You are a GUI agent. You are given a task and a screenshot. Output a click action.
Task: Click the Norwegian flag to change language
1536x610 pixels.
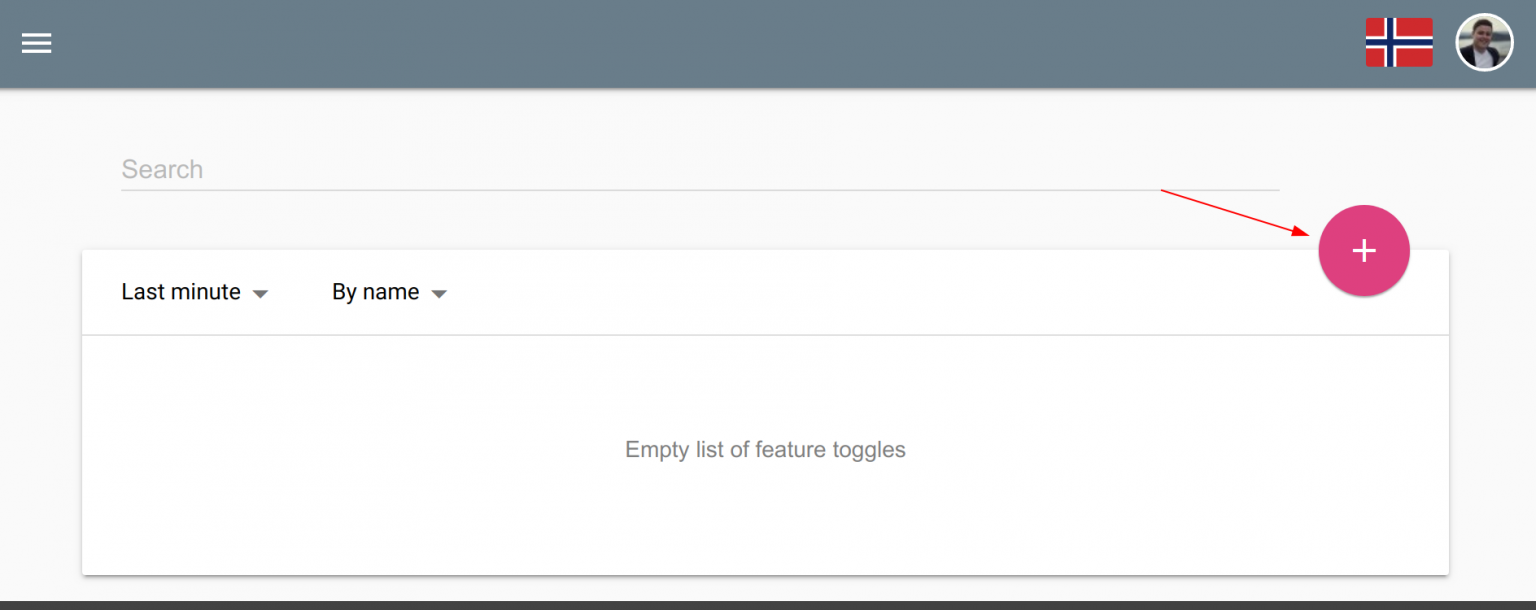pos(1398,42)
